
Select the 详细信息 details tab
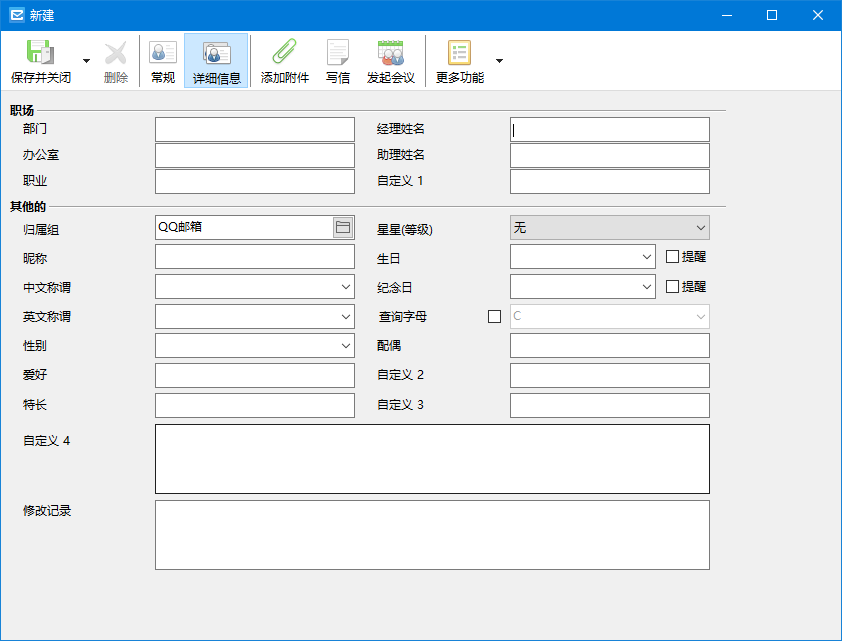point(216,61)
